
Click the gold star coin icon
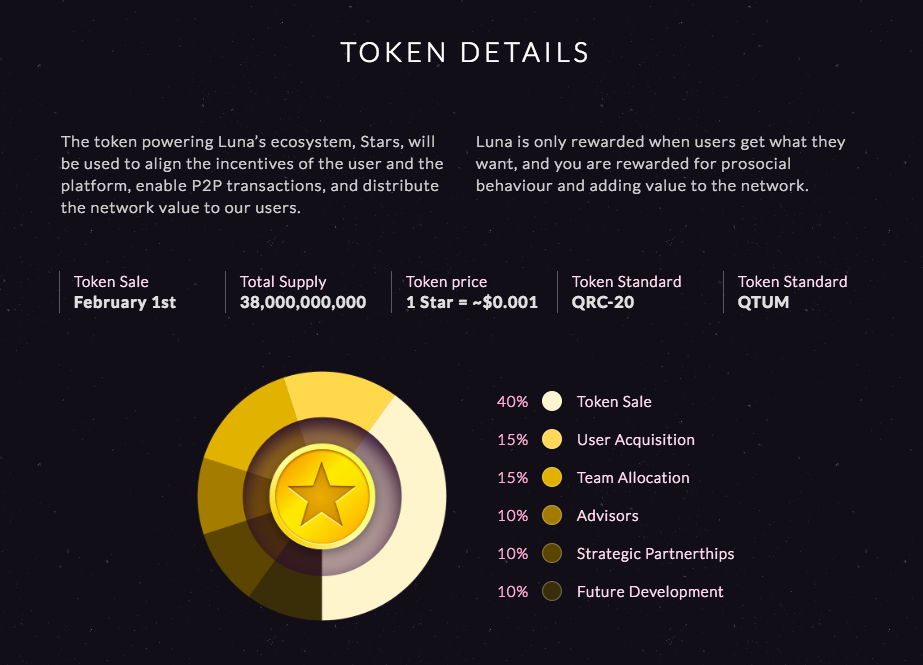[322, 496]
